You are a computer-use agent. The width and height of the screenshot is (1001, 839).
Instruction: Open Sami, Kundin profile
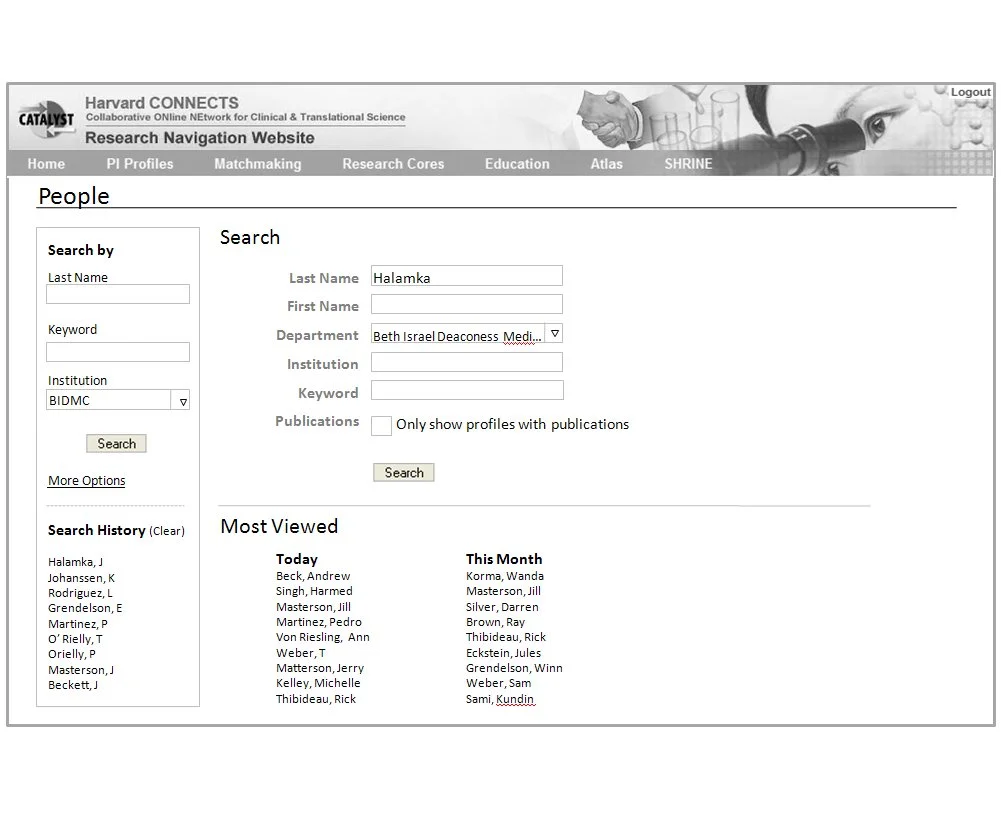click(500, 699)
